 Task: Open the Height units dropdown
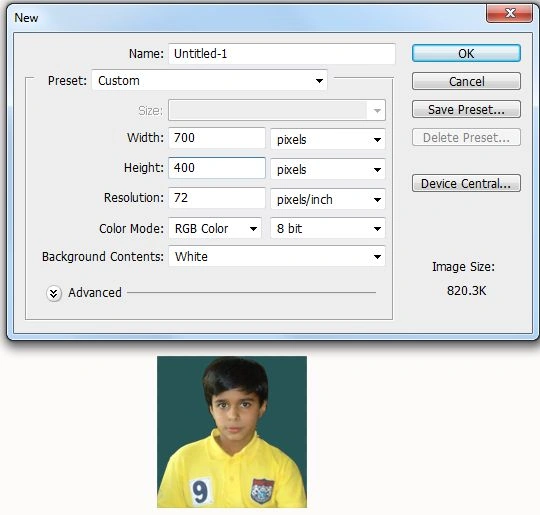pos(328,169)
